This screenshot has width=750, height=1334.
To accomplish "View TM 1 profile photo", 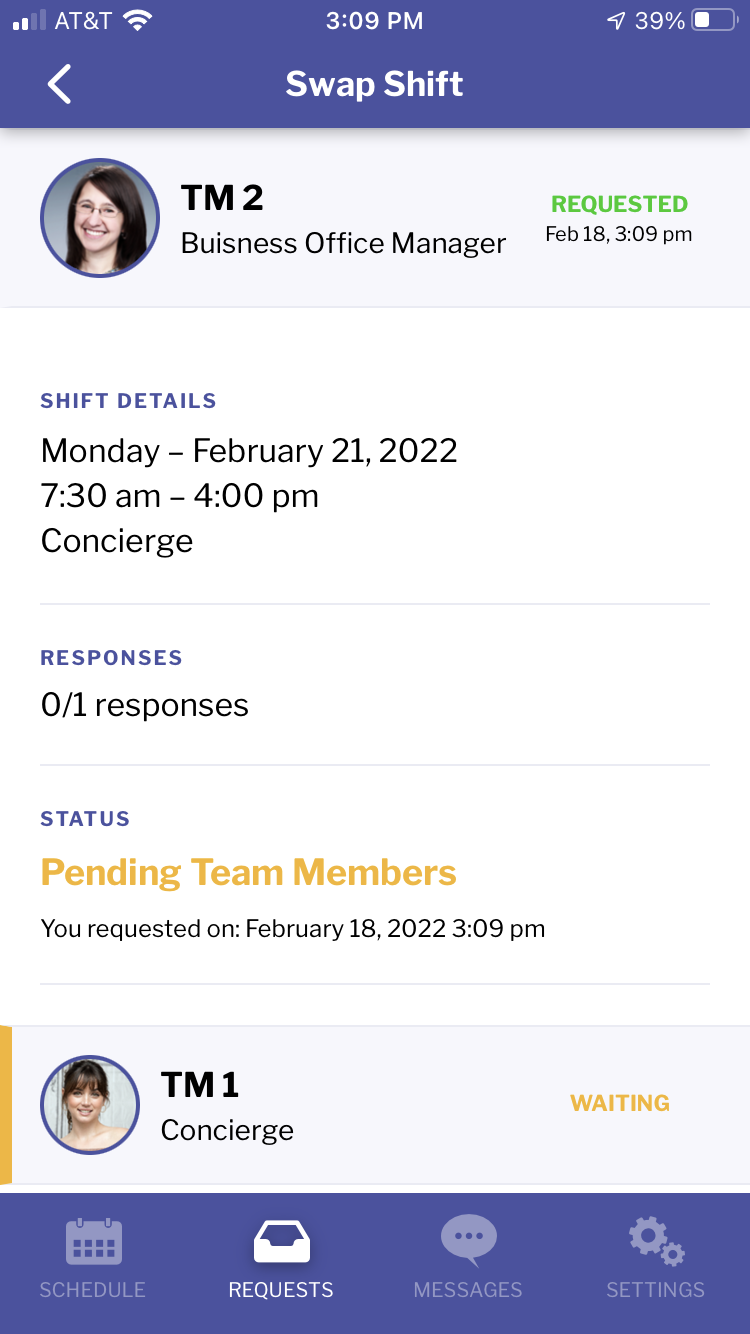I will click(x=90, y=1105).
